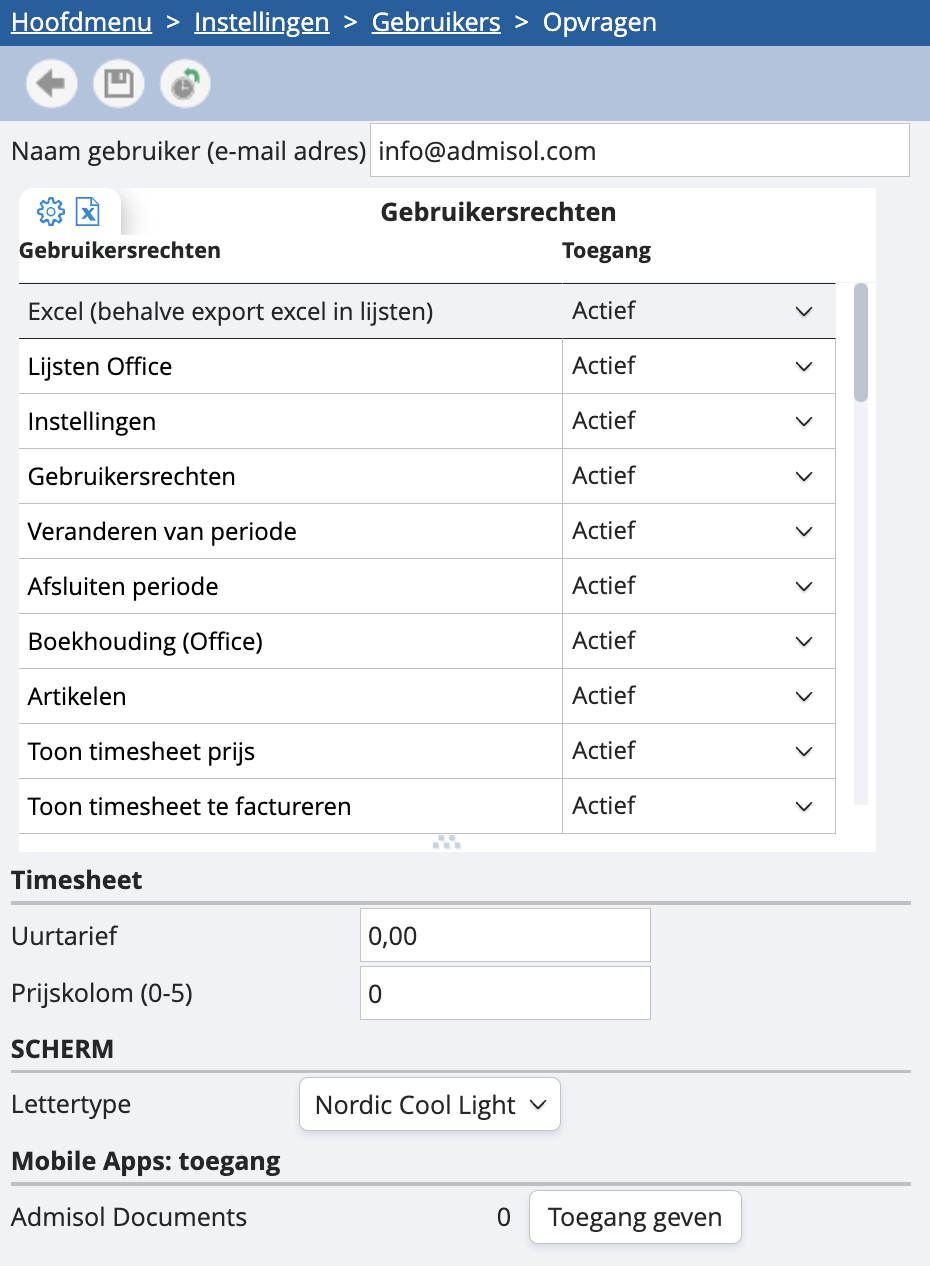Screen dimensions: 930x1266
Task: Click the refresh icon in the toolbar
Action: (184, 83)
